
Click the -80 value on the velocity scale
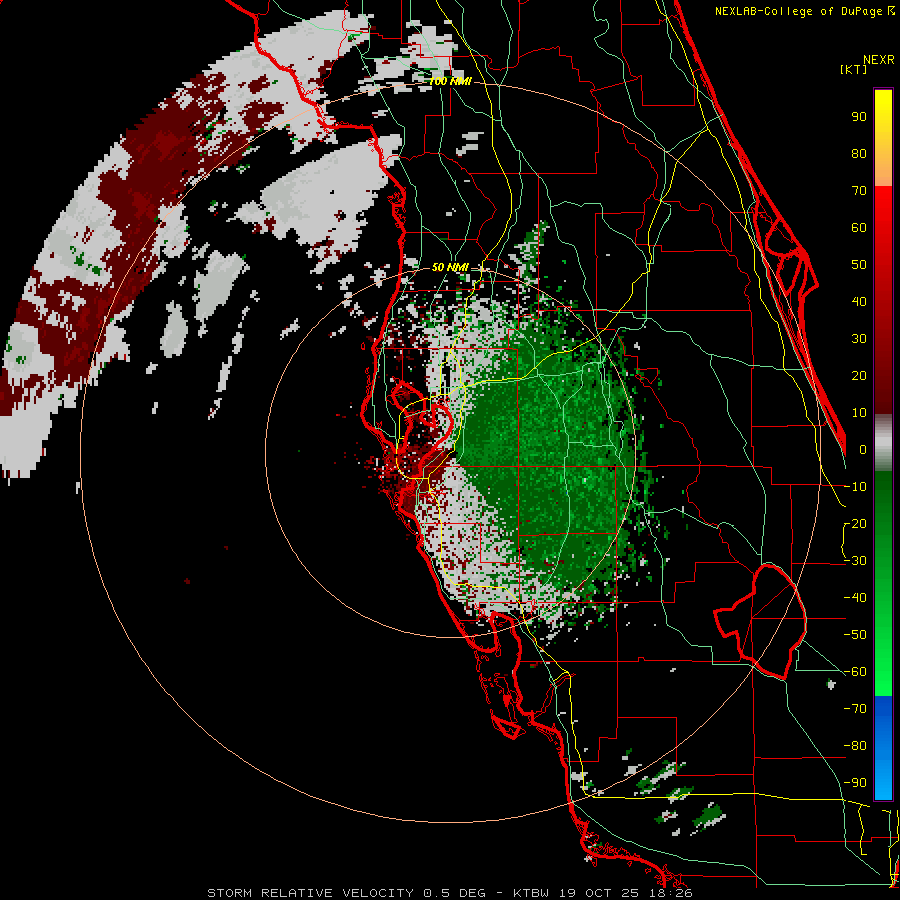855,746
